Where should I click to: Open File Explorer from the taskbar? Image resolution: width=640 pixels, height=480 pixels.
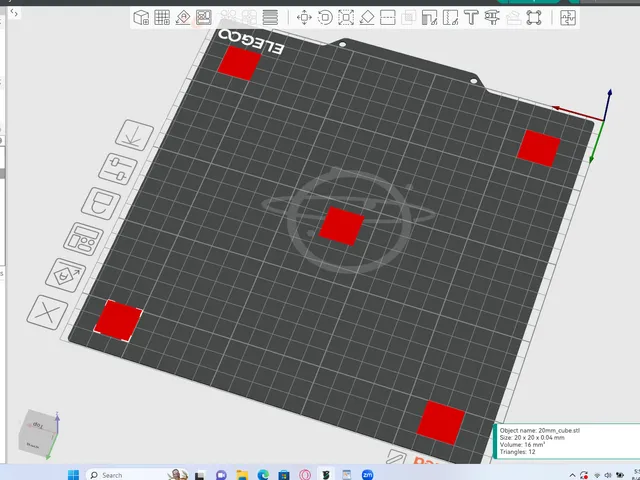[242, 475]
